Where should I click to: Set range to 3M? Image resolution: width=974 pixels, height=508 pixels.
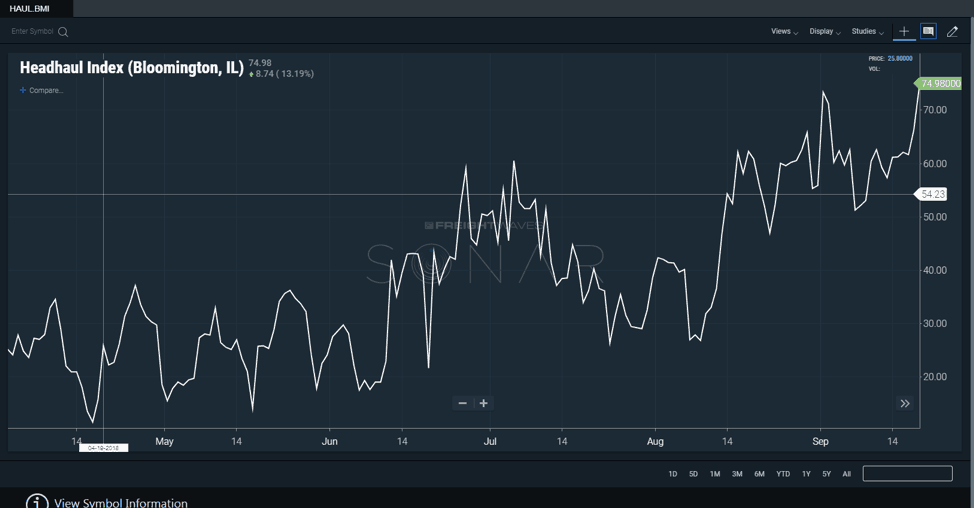point(737,474)
